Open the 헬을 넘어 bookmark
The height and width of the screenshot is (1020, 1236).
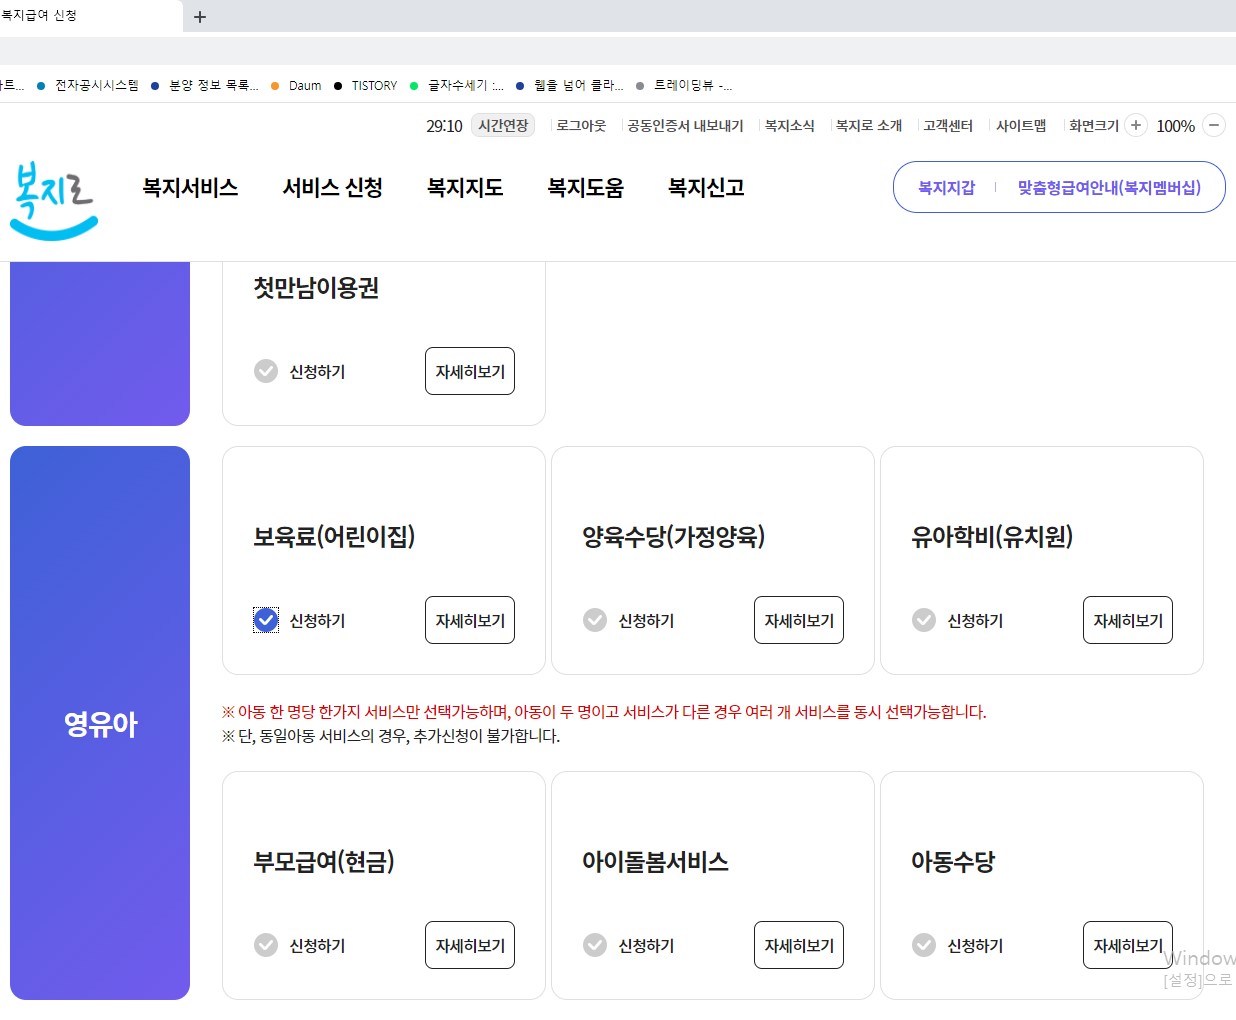[570, 86]
